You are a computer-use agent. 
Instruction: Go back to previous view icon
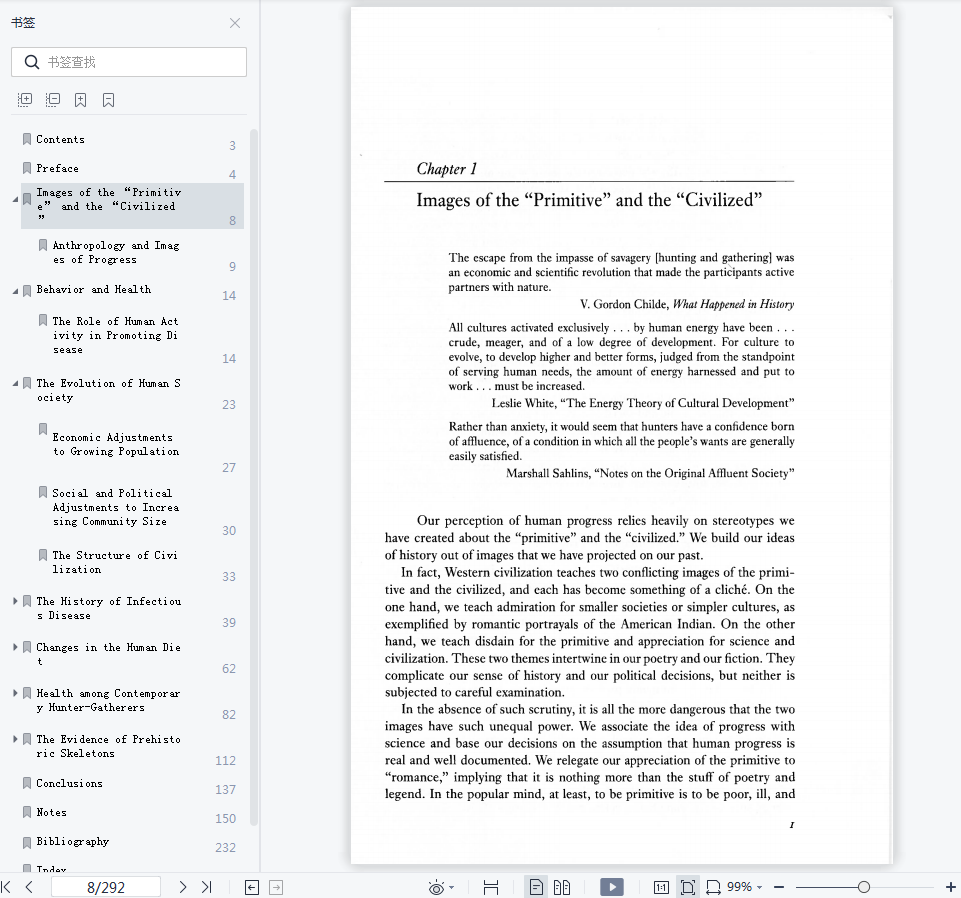pos(252,887)
